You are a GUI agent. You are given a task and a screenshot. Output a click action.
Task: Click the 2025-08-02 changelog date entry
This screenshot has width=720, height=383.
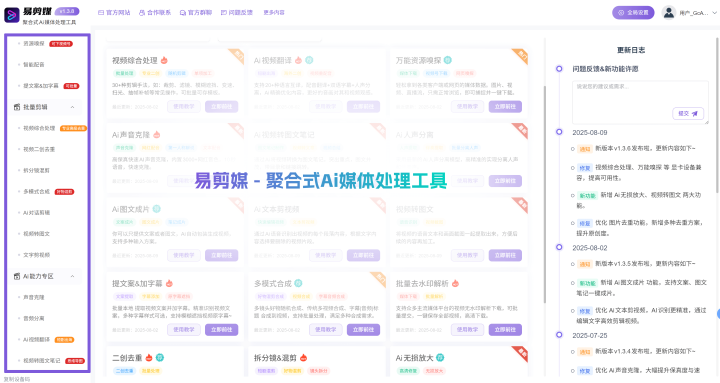590,248
